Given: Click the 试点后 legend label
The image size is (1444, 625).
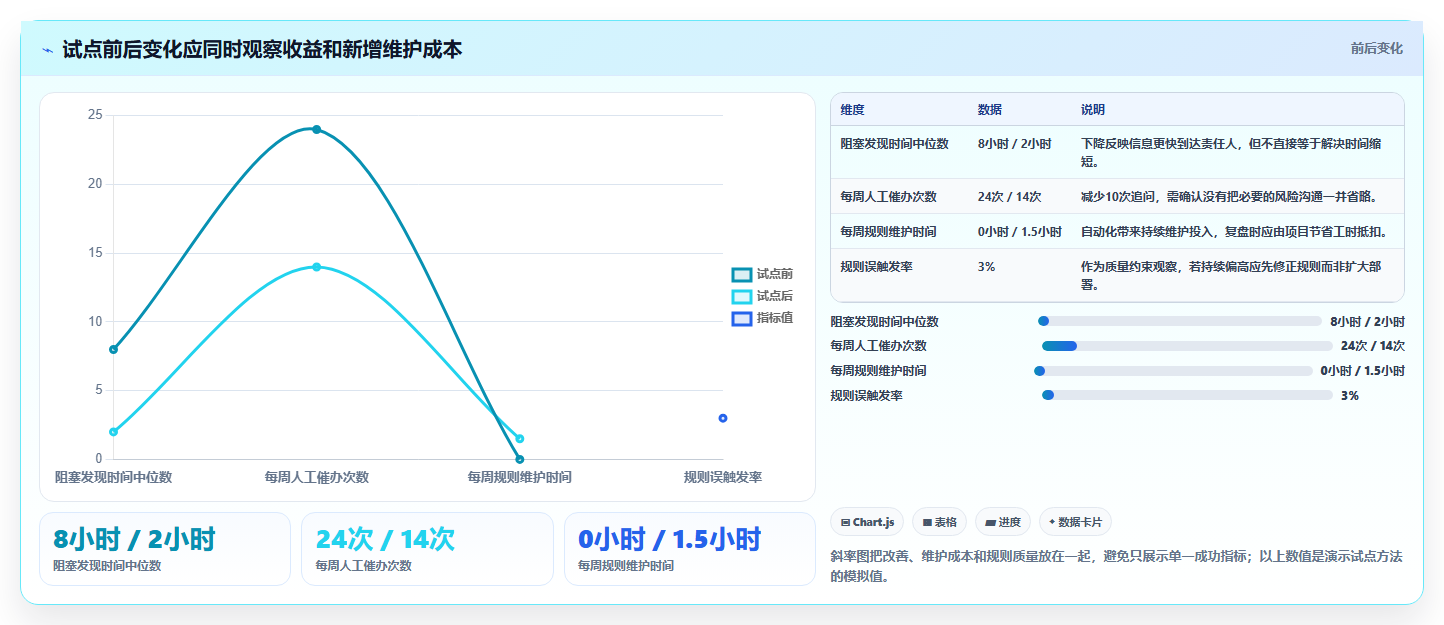Looking at the screenshot, I should pos(775,296).
